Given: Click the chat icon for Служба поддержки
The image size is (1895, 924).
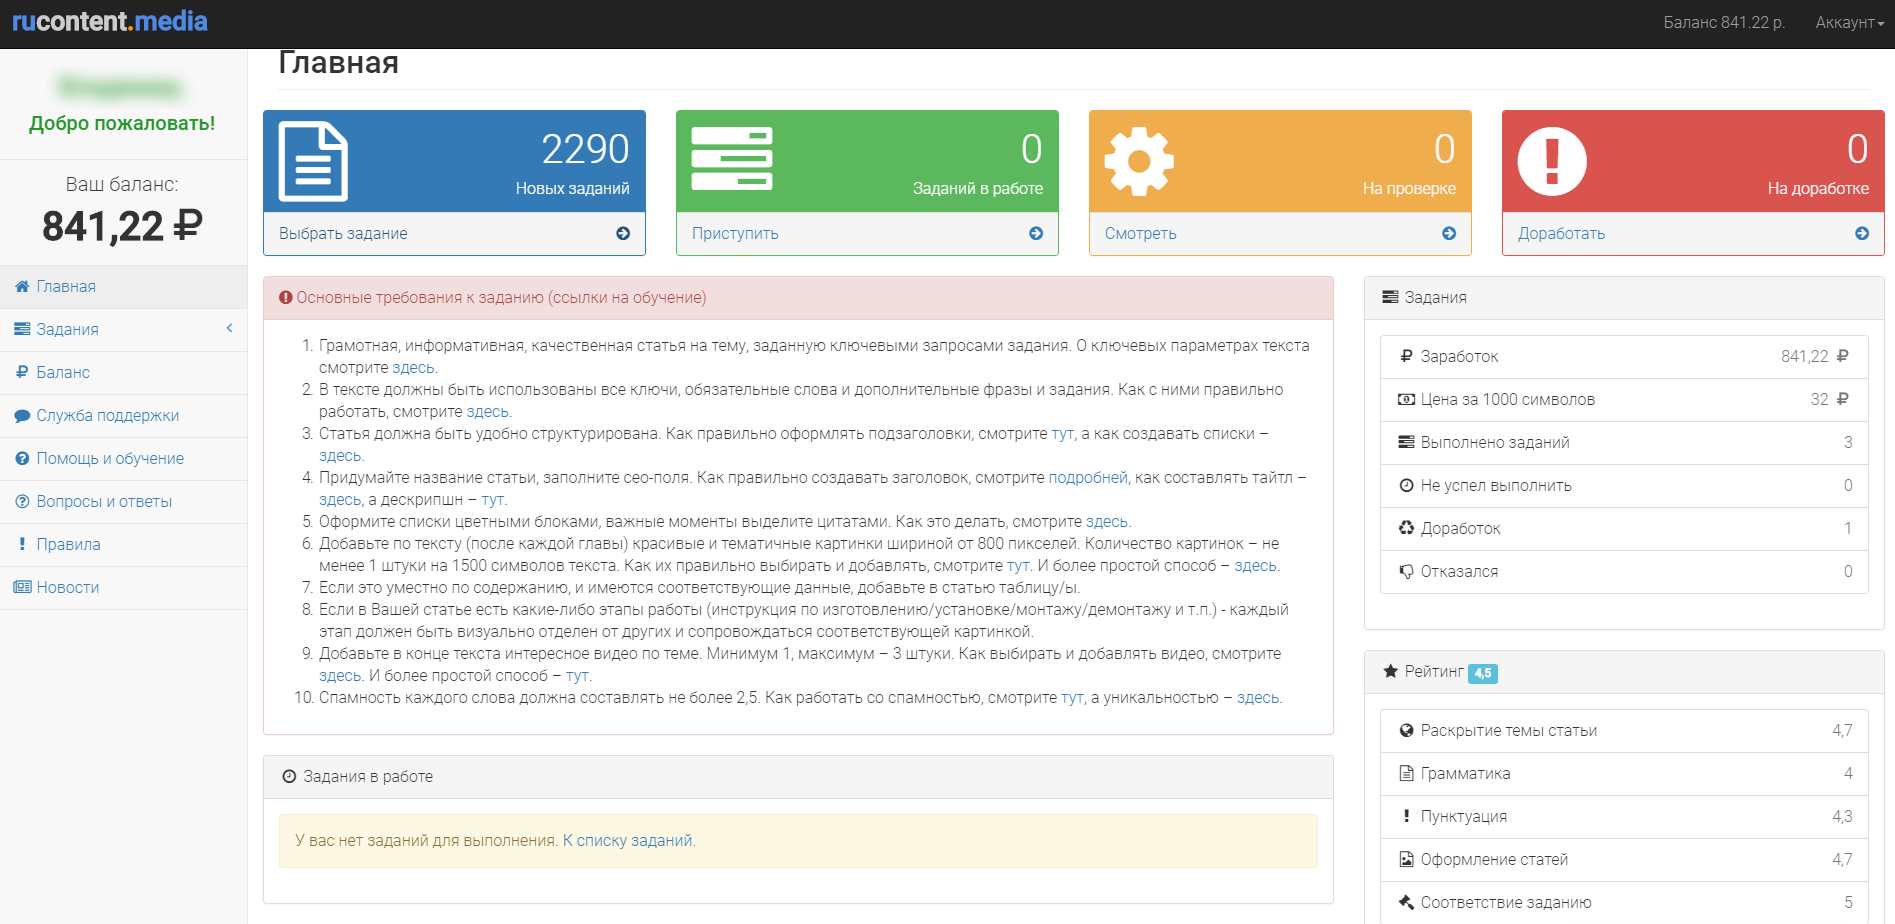Looking at the screenshot, I should click(x=21, y=415).
